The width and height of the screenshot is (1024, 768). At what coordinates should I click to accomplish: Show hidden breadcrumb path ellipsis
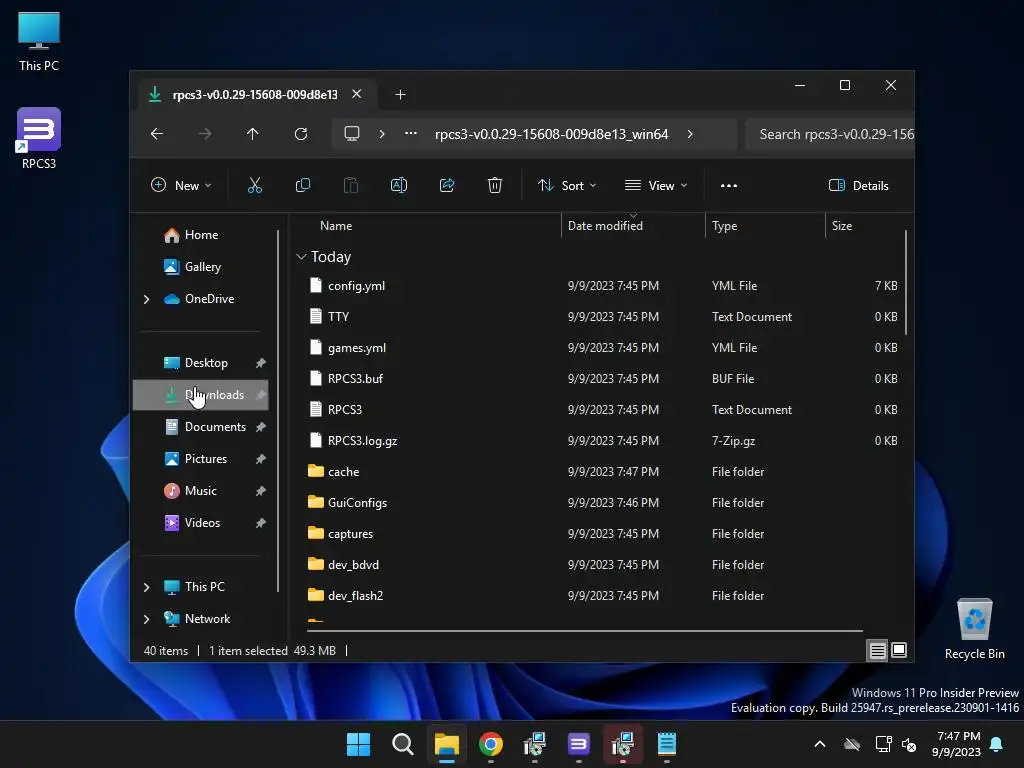pos(411,133)
